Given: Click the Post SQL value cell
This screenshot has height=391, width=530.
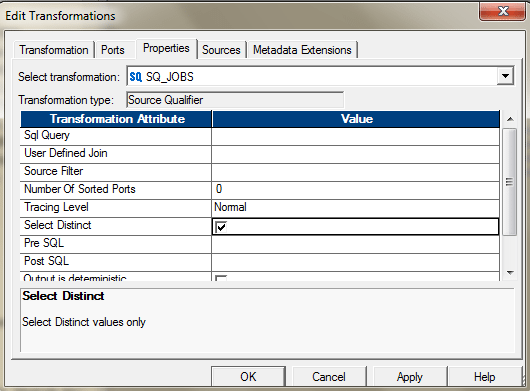Looking at the screenshot, I should point(356,262).
